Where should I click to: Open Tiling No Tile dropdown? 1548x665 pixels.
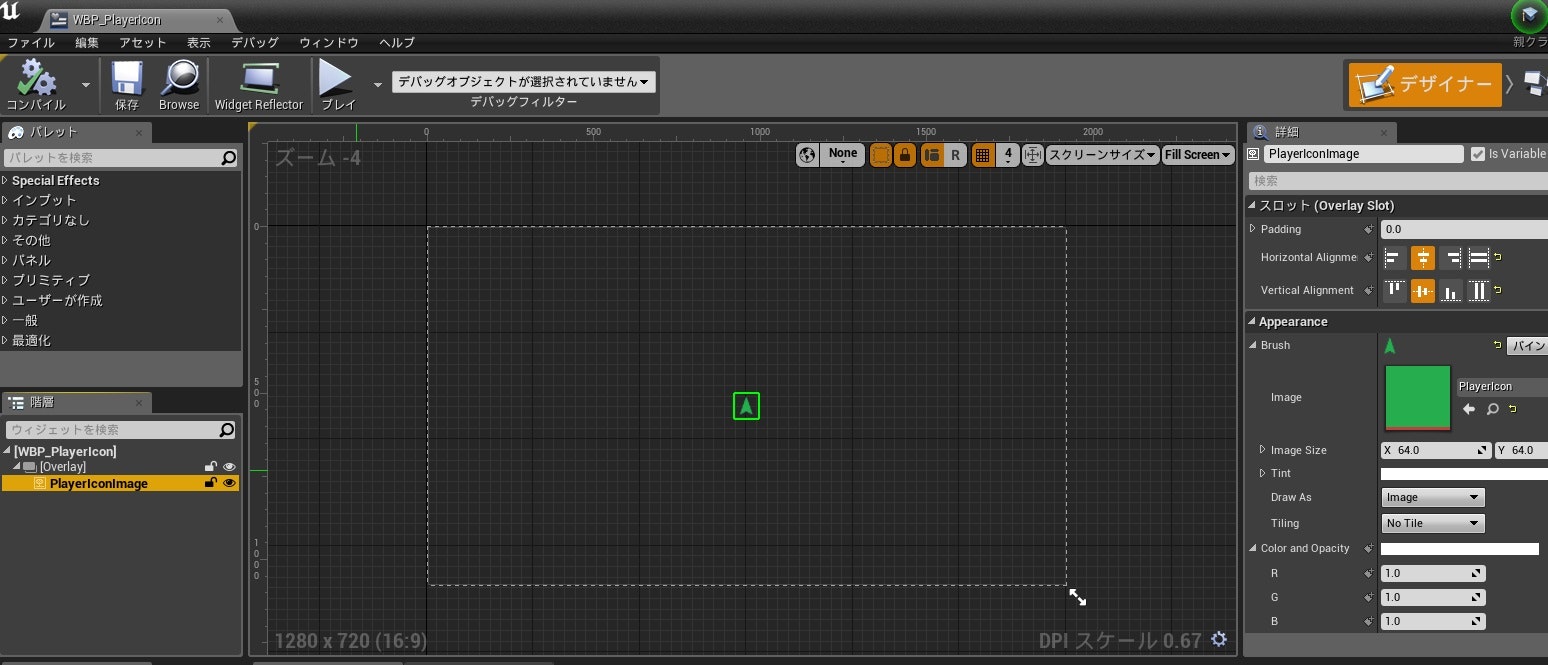tap(1433, 523)
